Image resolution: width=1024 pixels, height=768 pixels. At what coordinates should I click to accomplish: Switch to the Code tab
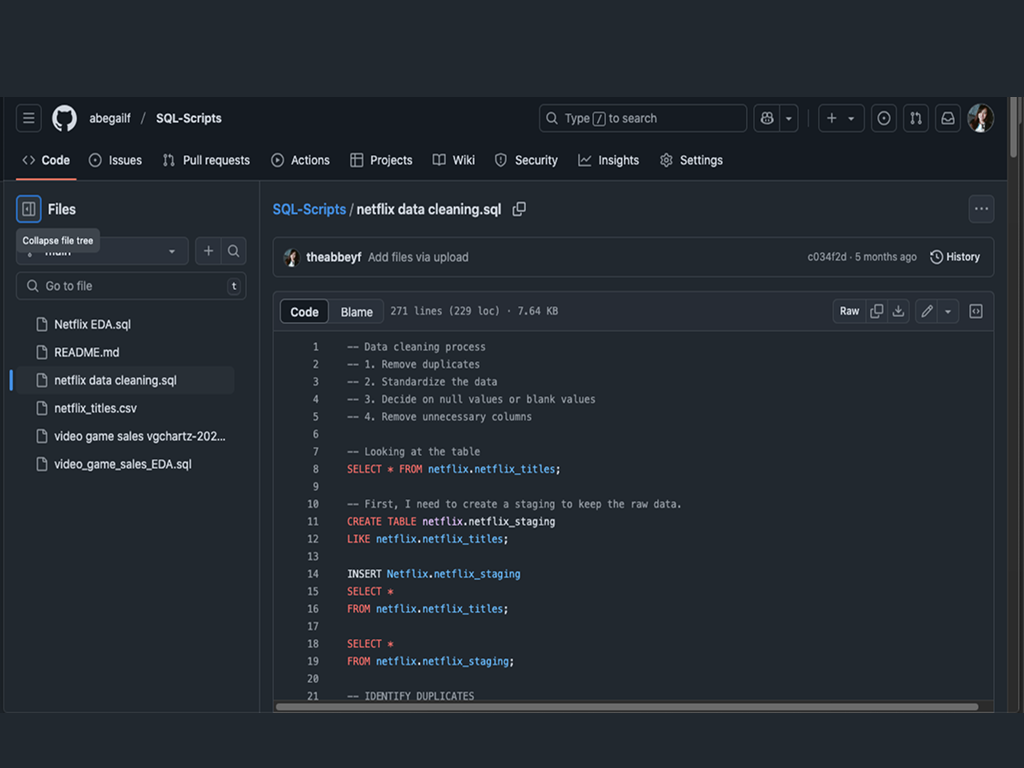pyautogui.click(x=46, y=160)
